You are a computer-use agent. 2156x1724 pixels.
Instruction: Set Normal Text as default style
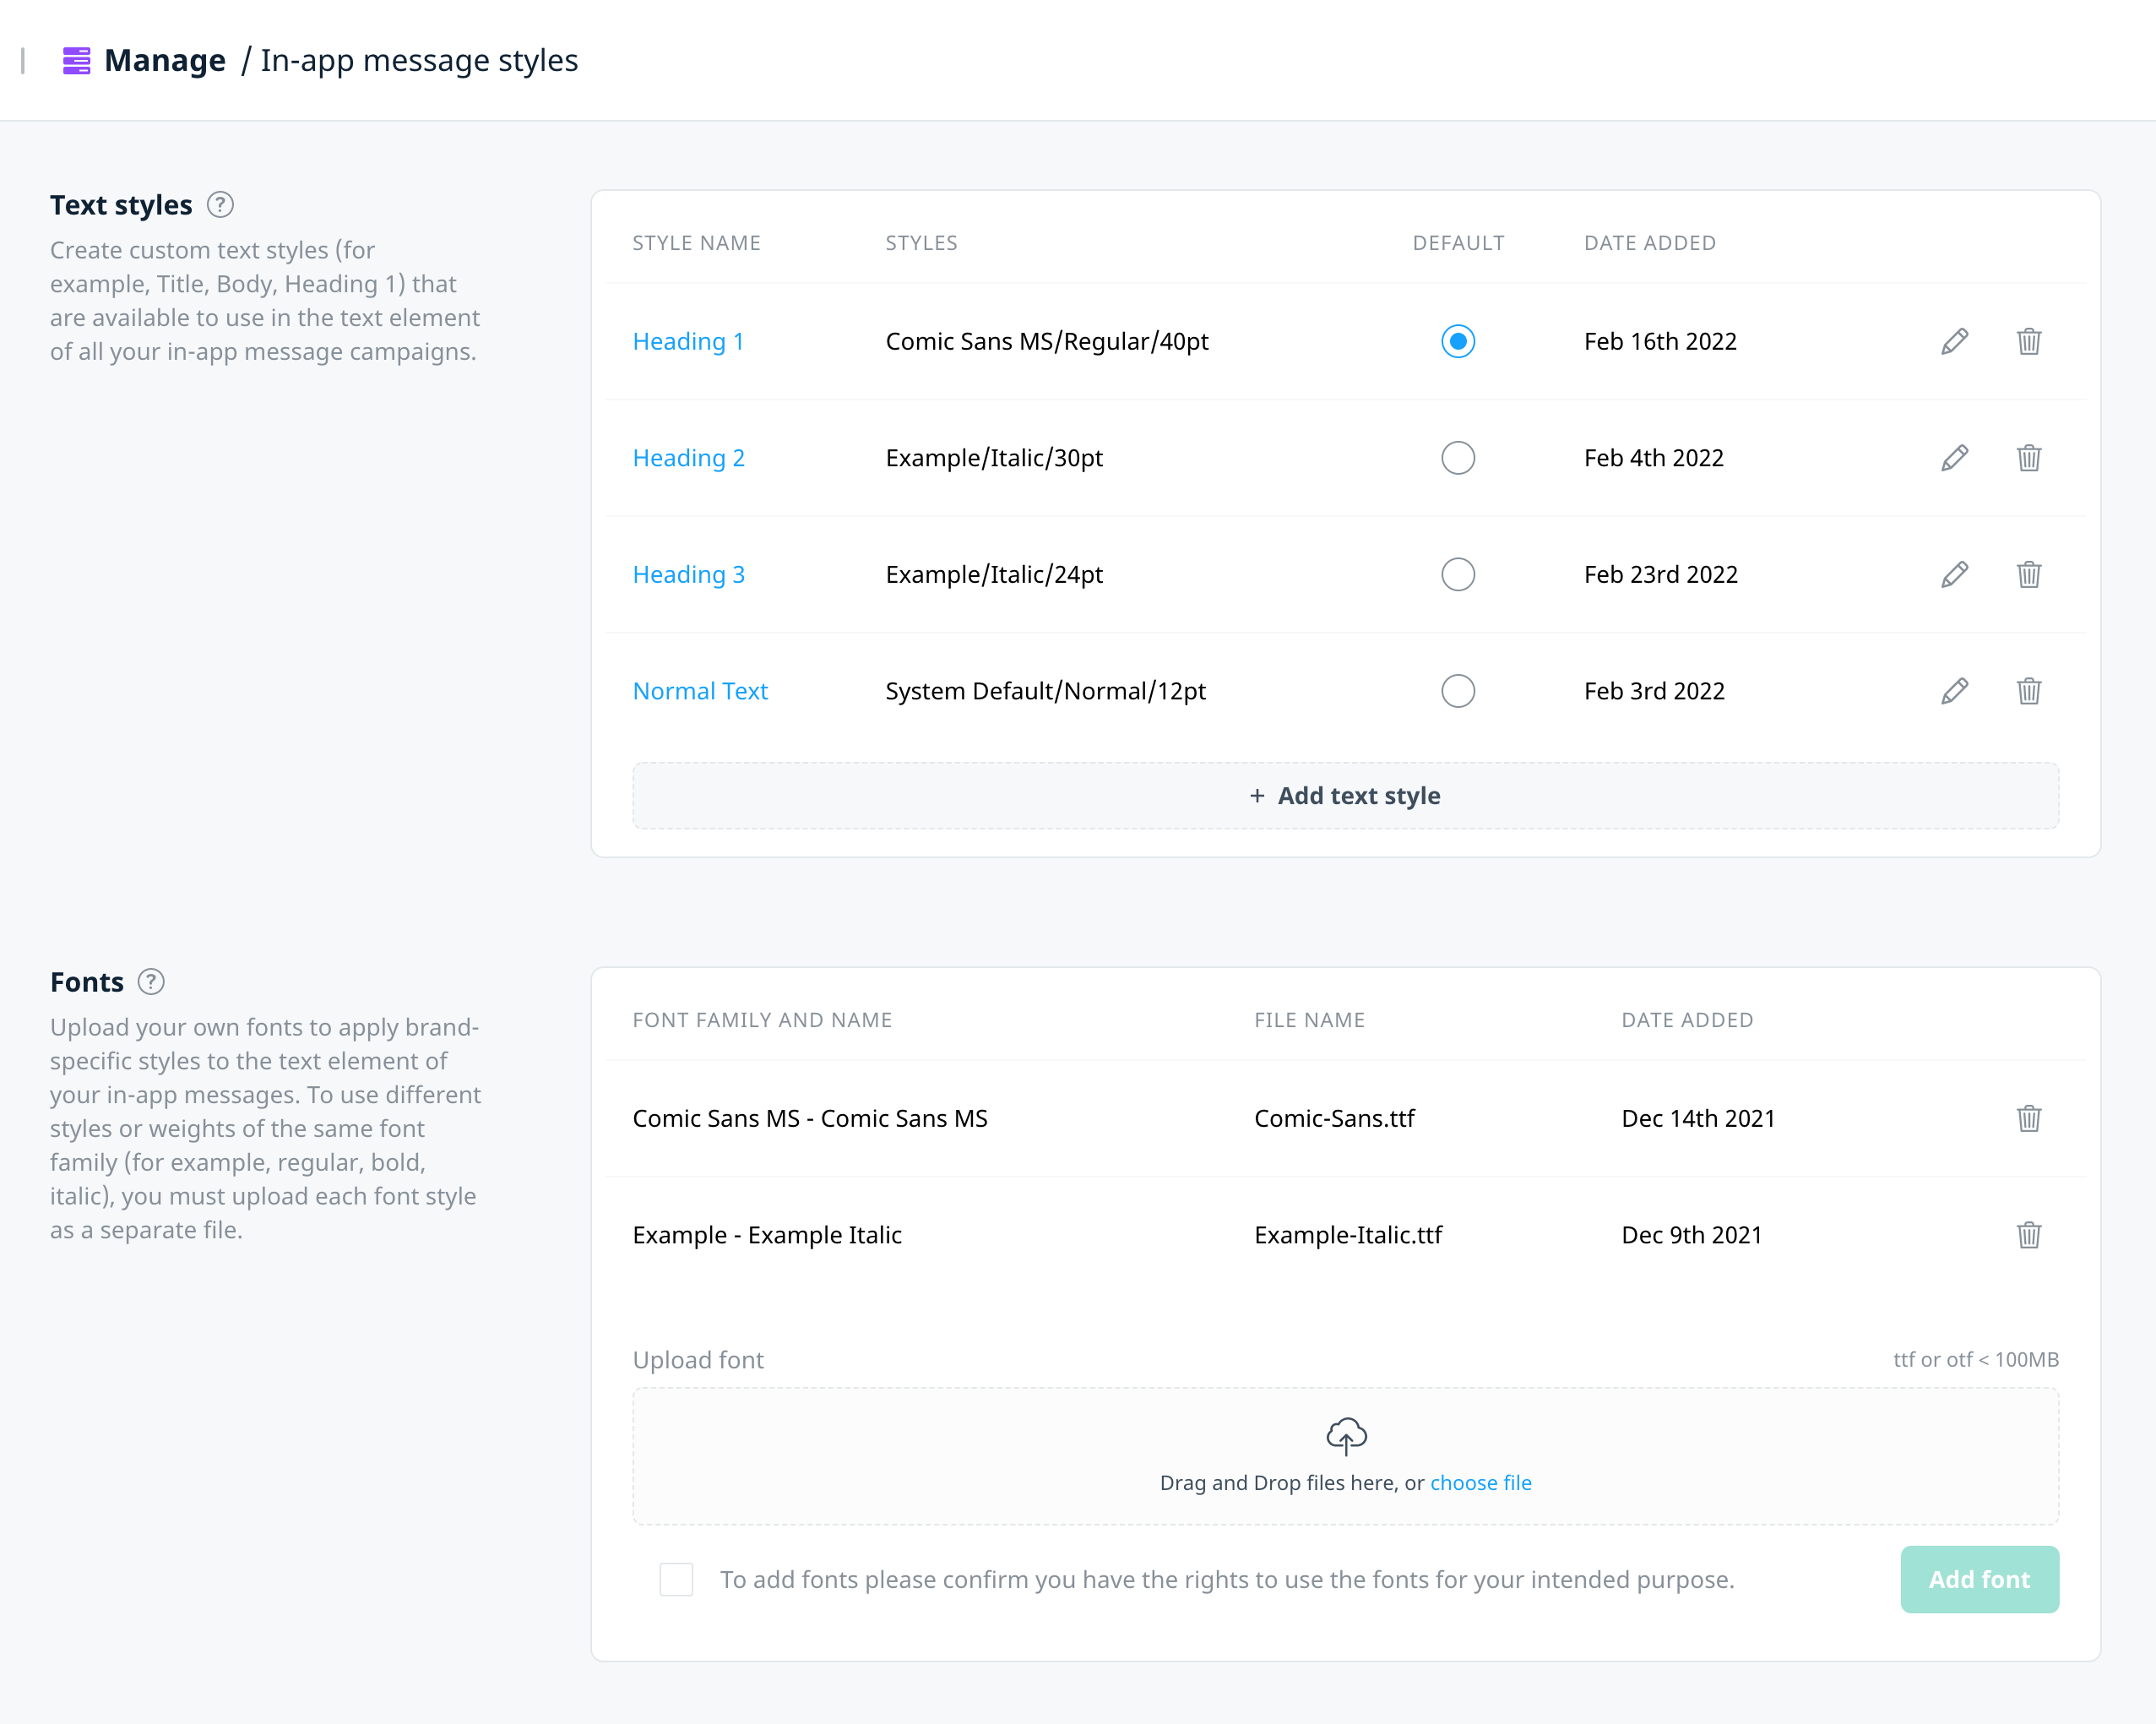coord(1458,691)
